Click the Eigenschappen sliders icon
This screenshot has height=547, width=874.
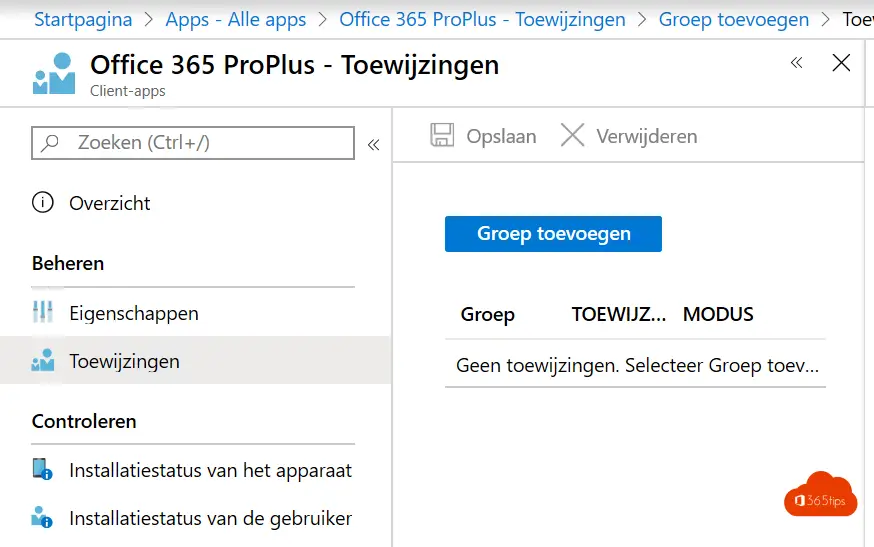tap(42, 312)
